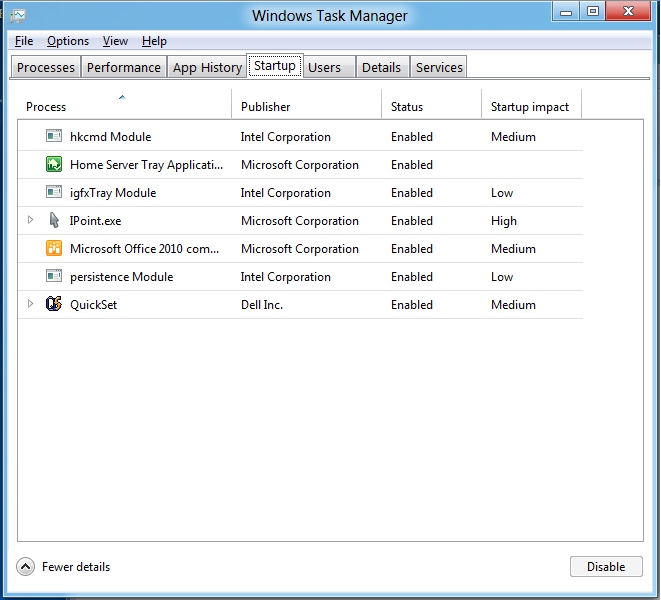Click the Fewer details label
This screenshot has height=600, width=661.
[76, 567]
